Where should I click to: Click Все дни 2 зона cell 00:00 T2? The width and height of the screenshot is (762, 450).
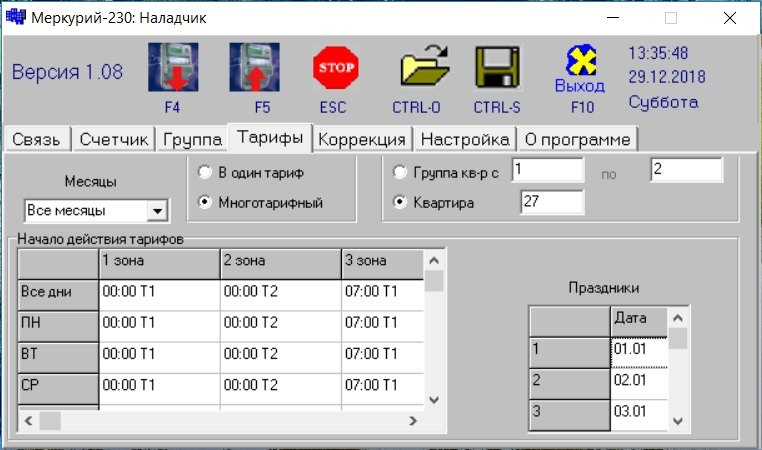[x=281, y=295]
